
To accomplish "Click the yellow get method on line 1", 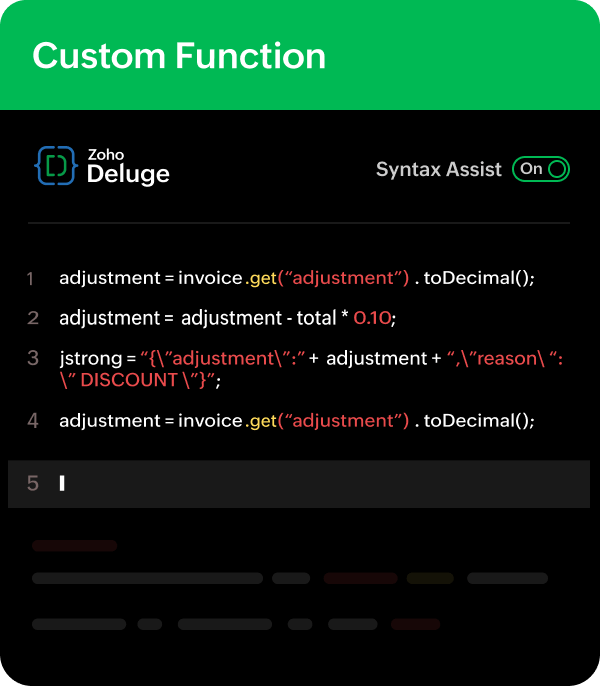I will click(x=262, y=278).
